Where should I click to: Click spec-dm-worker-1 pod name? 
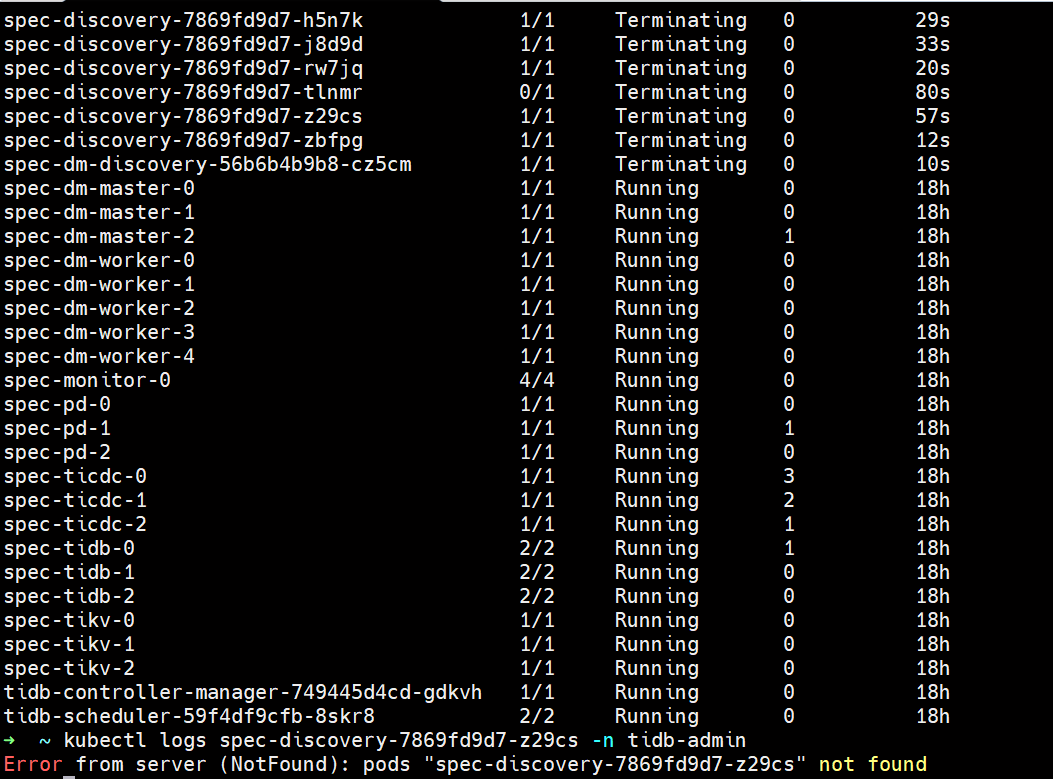tap(99, 285)
